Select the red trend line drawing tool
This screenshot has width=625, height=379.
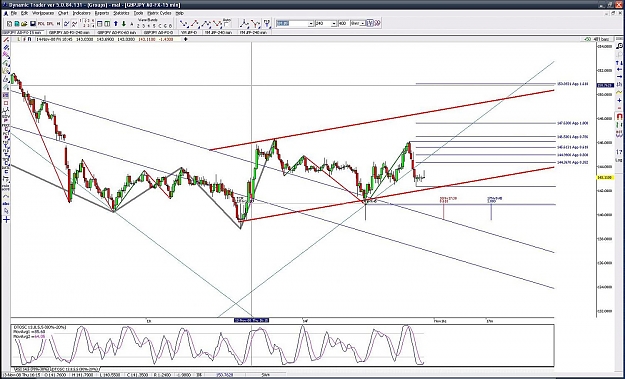pos(6,39)
